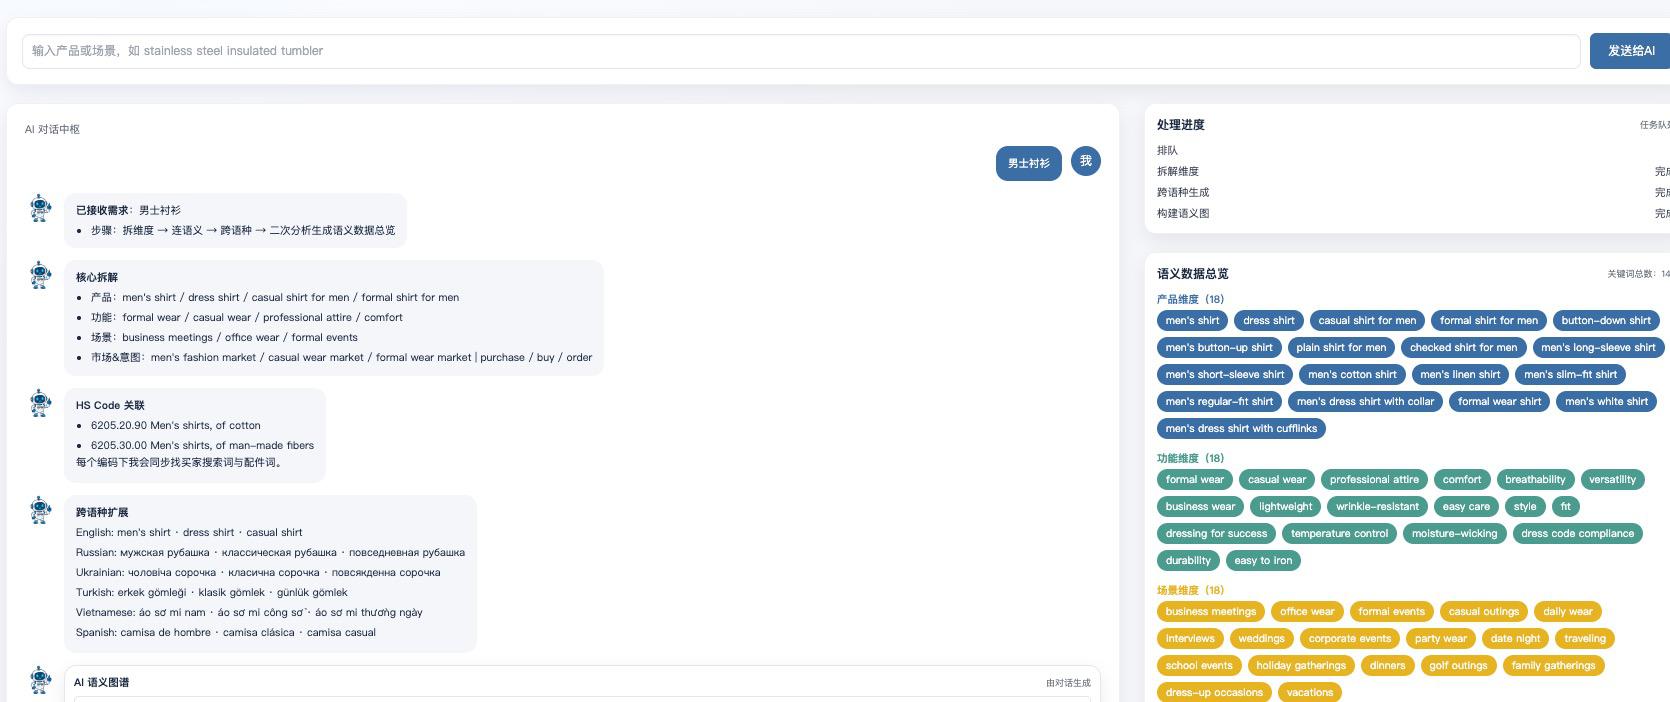Focus the product or scenario input field
This screenshot has width=1670, height=702.
[800, 51]
